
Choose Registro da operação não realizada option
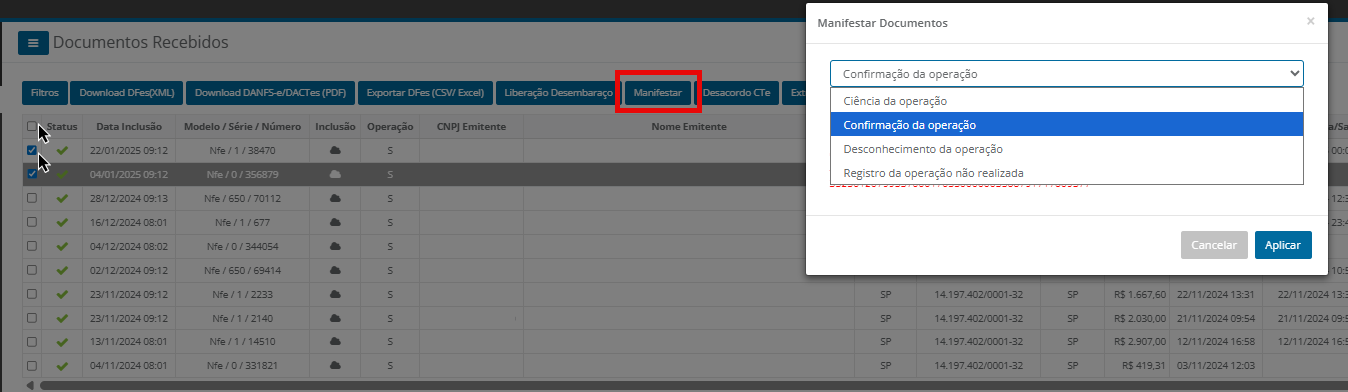(x=1067, y=172)
